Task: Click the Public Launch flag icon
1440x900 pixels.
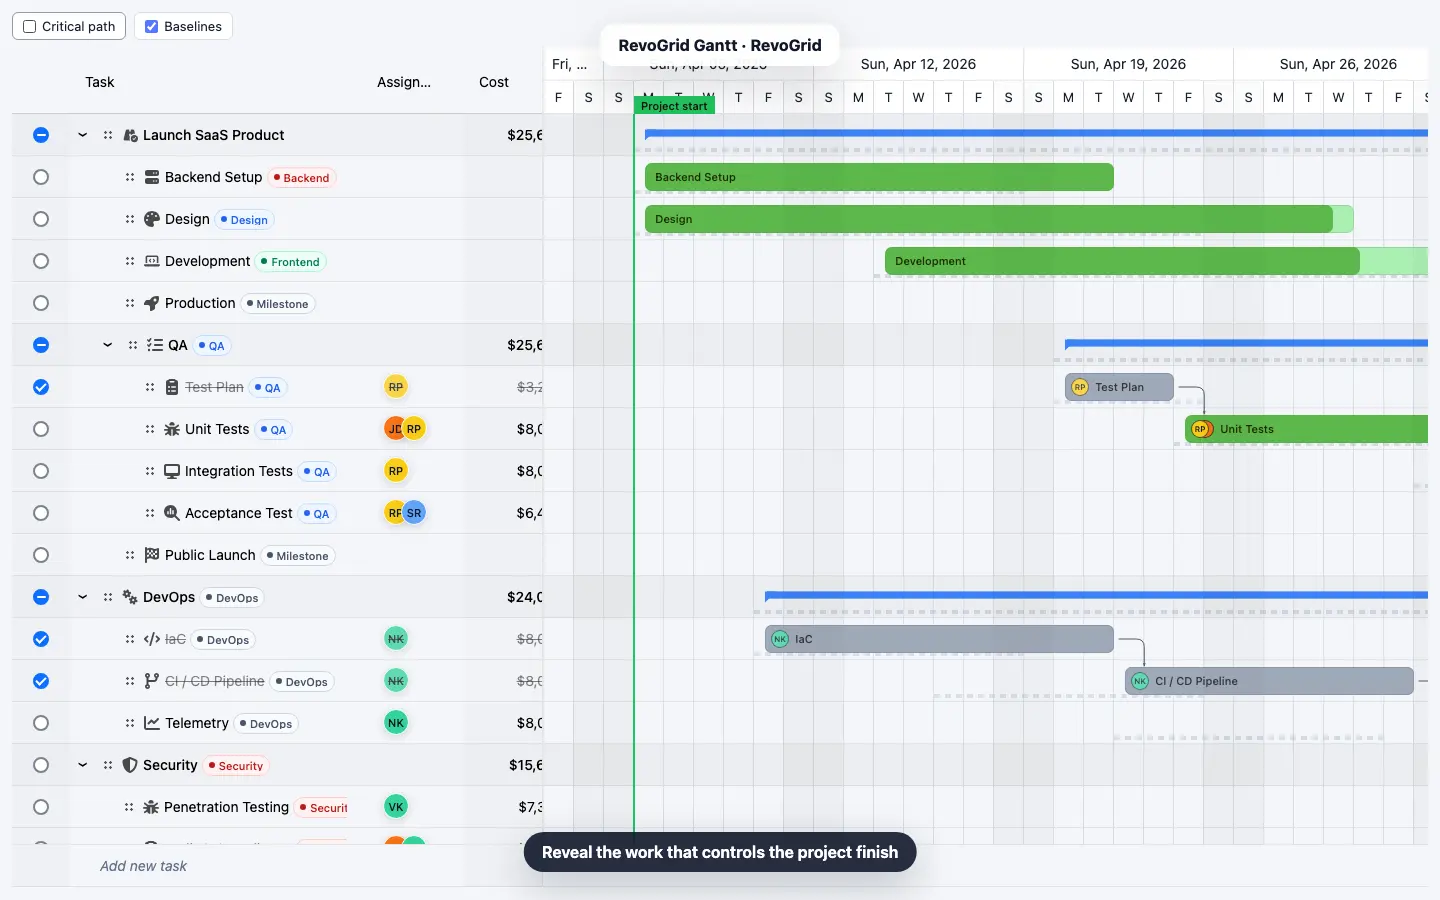Action: tap(152, 555)
